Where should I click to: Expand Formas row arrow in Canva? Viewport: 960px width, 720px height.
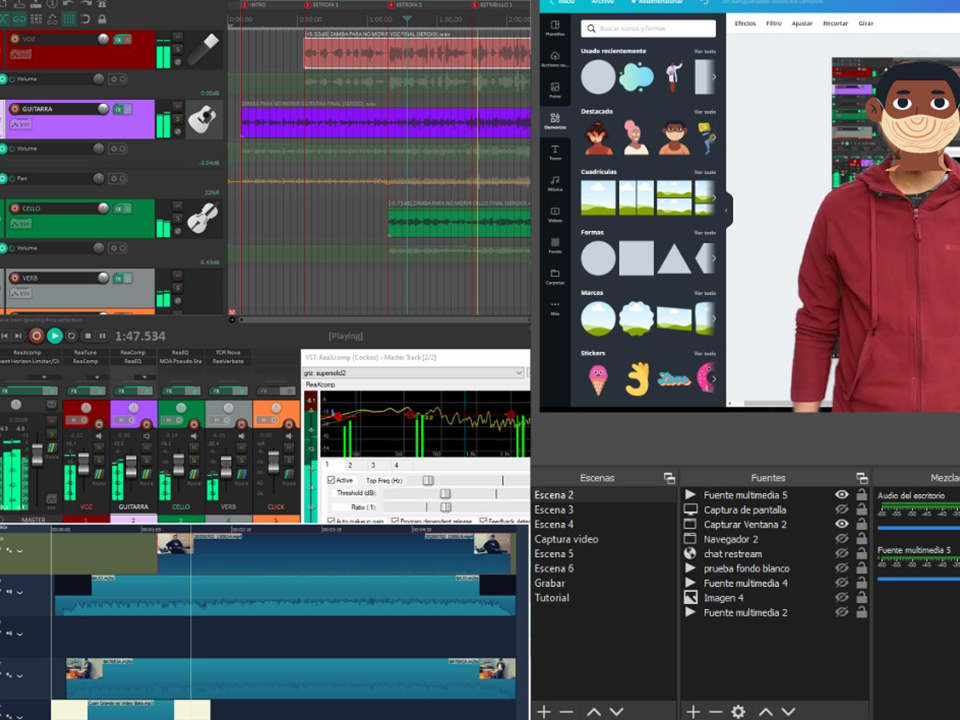click(713, 258)
